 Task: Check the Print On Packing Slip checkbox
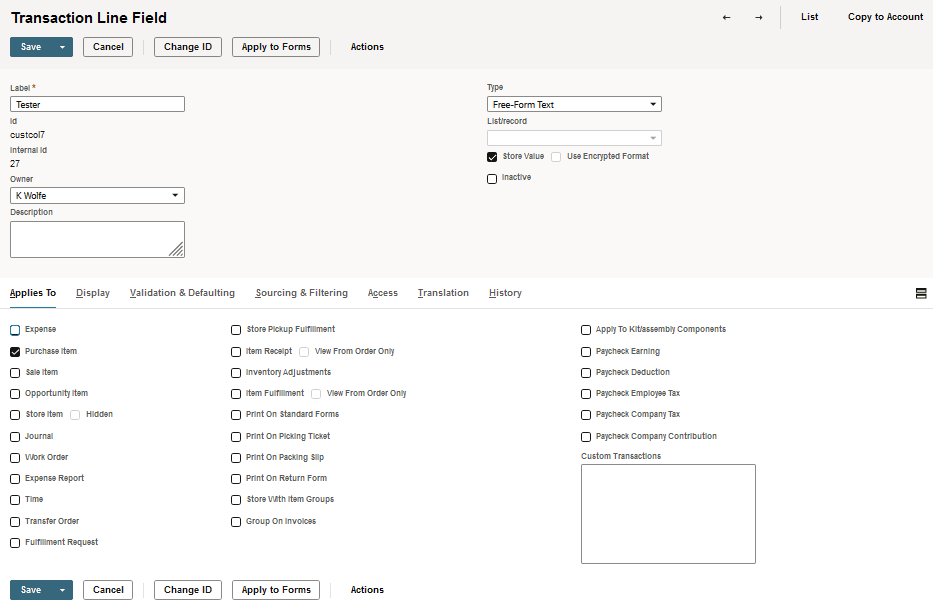pyautogui.click(x=236, y=458)
